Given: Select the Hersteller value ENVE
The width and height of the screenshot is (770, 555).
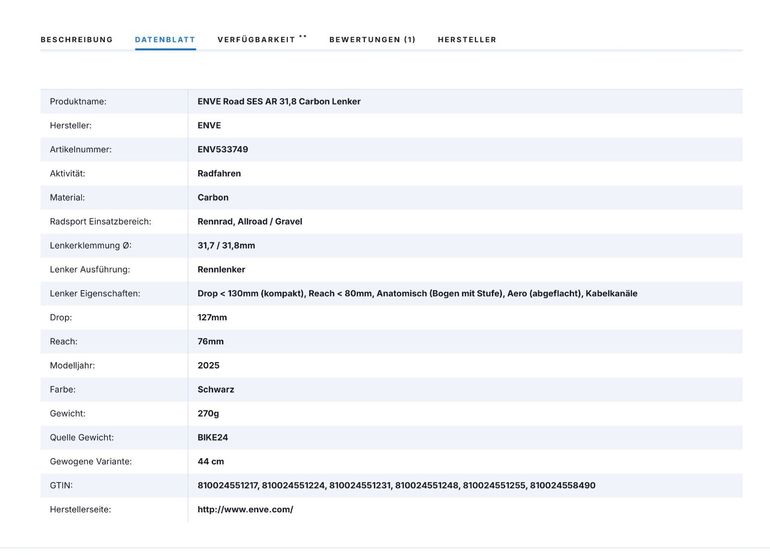Looking at the screenshot, I should coord(209,125).
